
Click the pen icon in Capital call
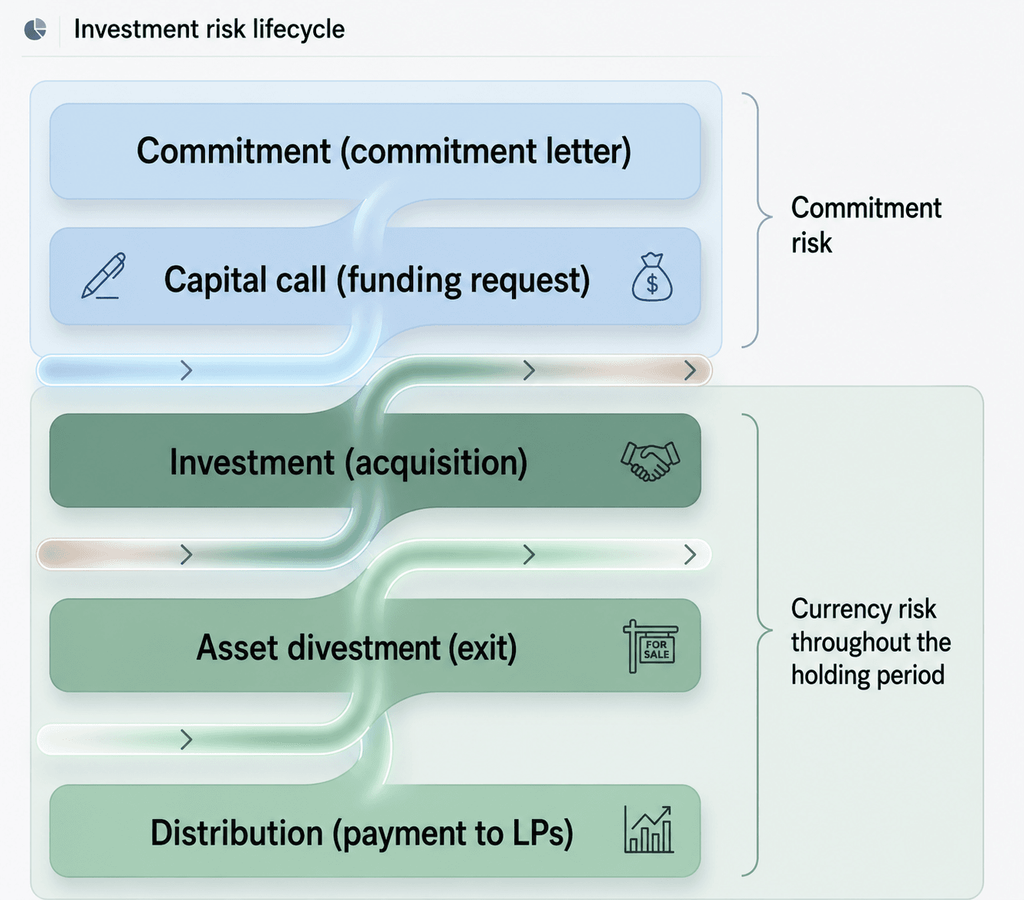click(x=103, y=276)
